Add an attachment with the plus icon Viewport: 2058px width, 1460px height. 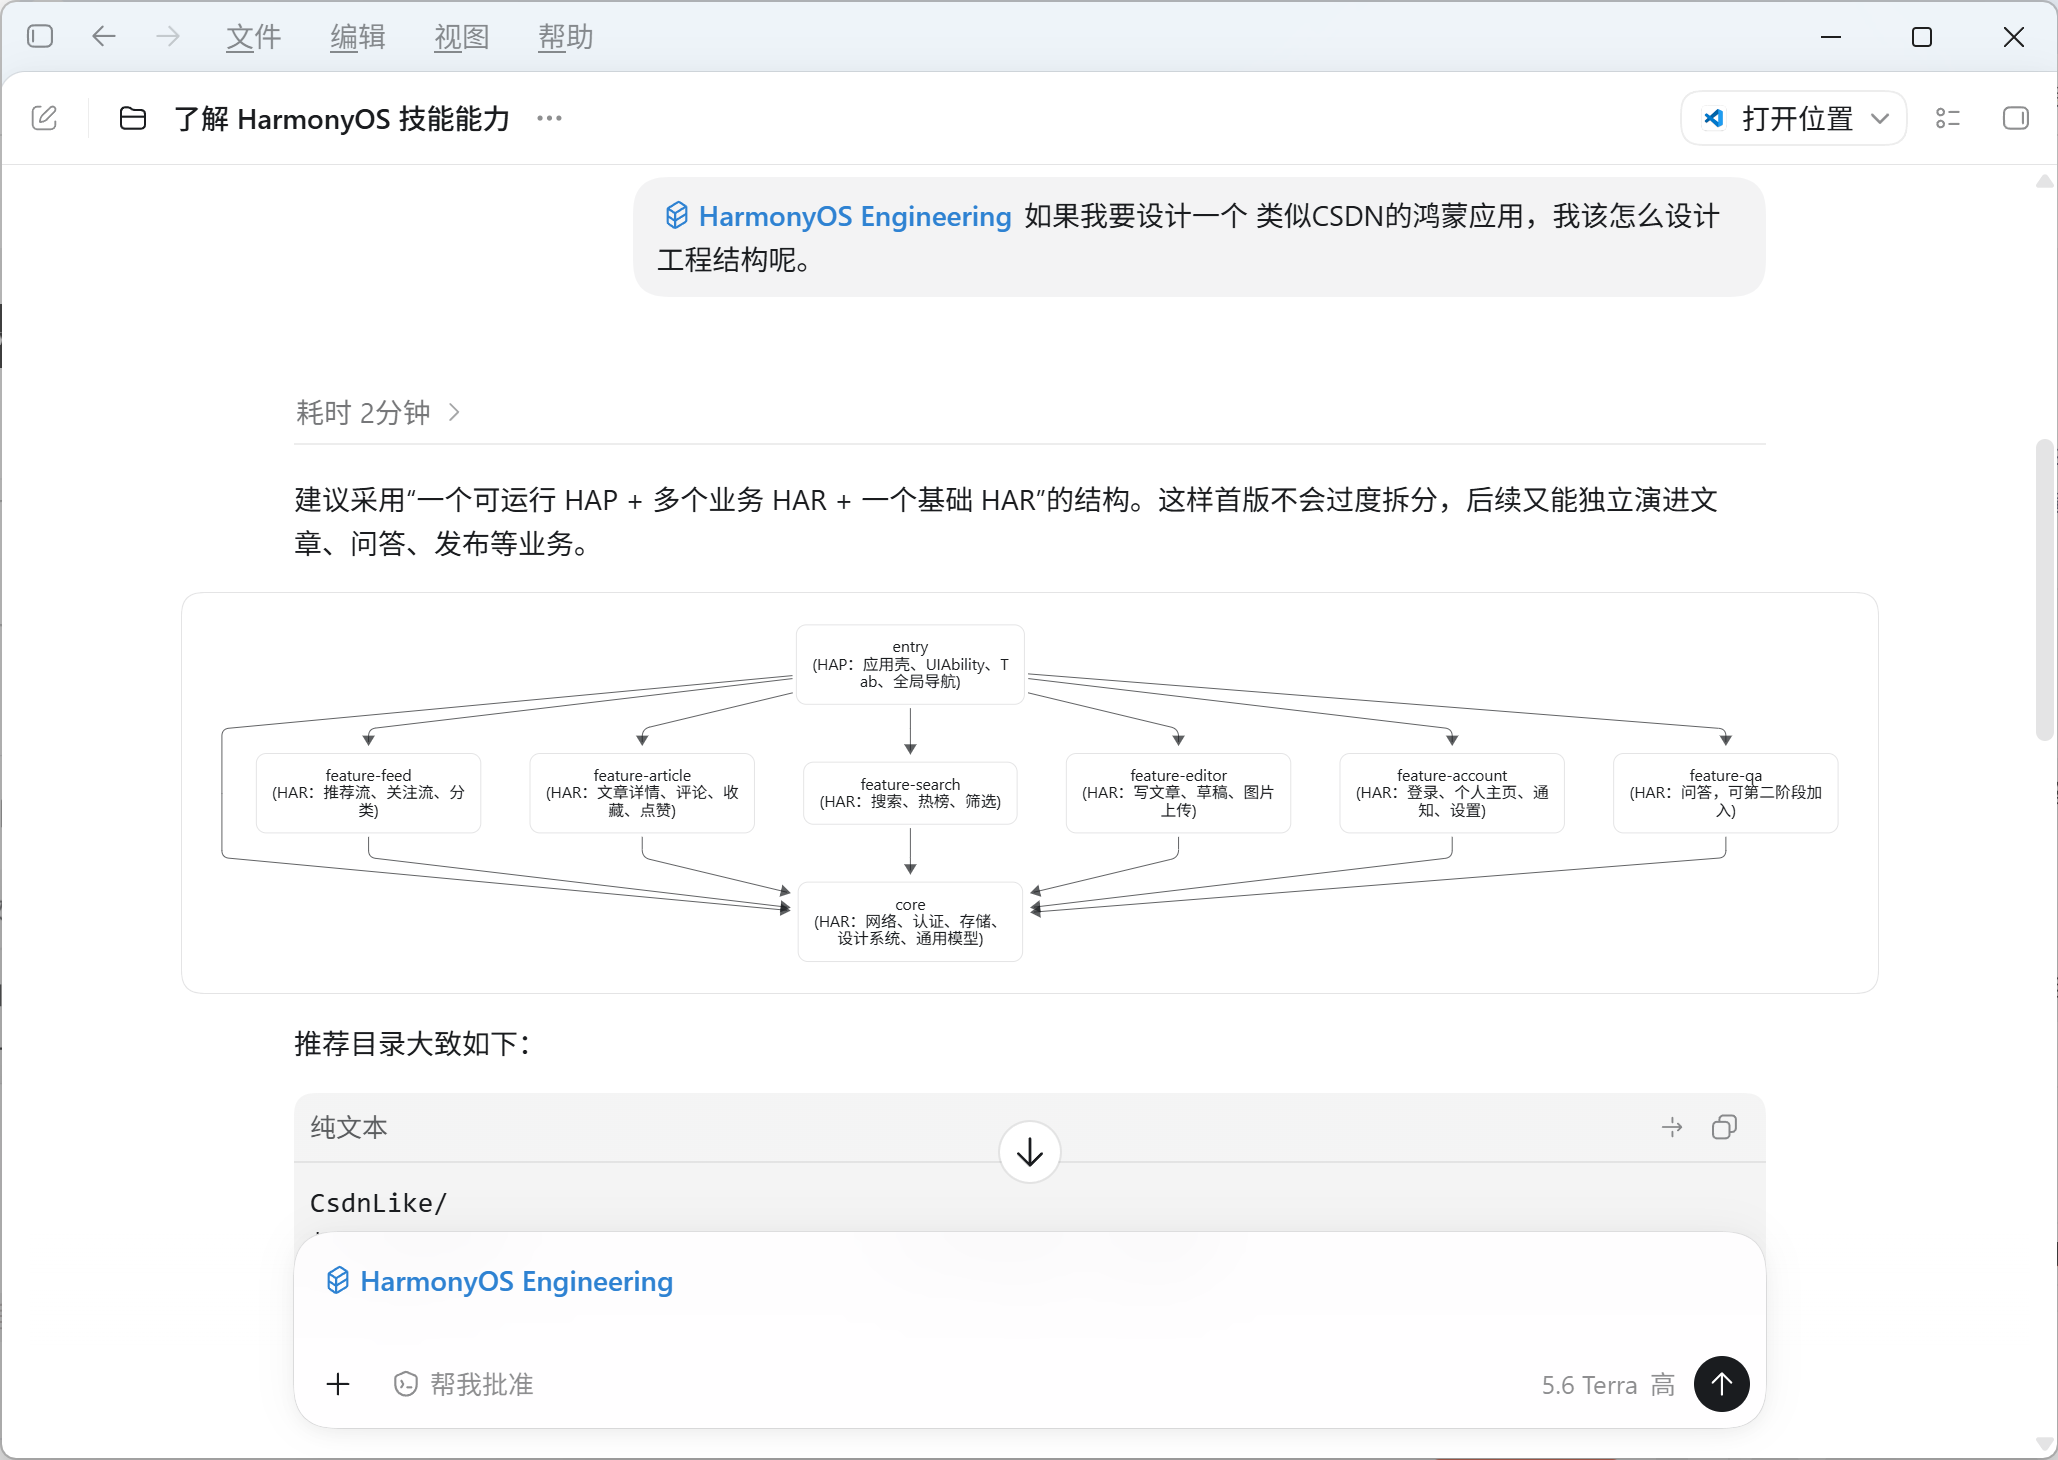(338, 1384)
